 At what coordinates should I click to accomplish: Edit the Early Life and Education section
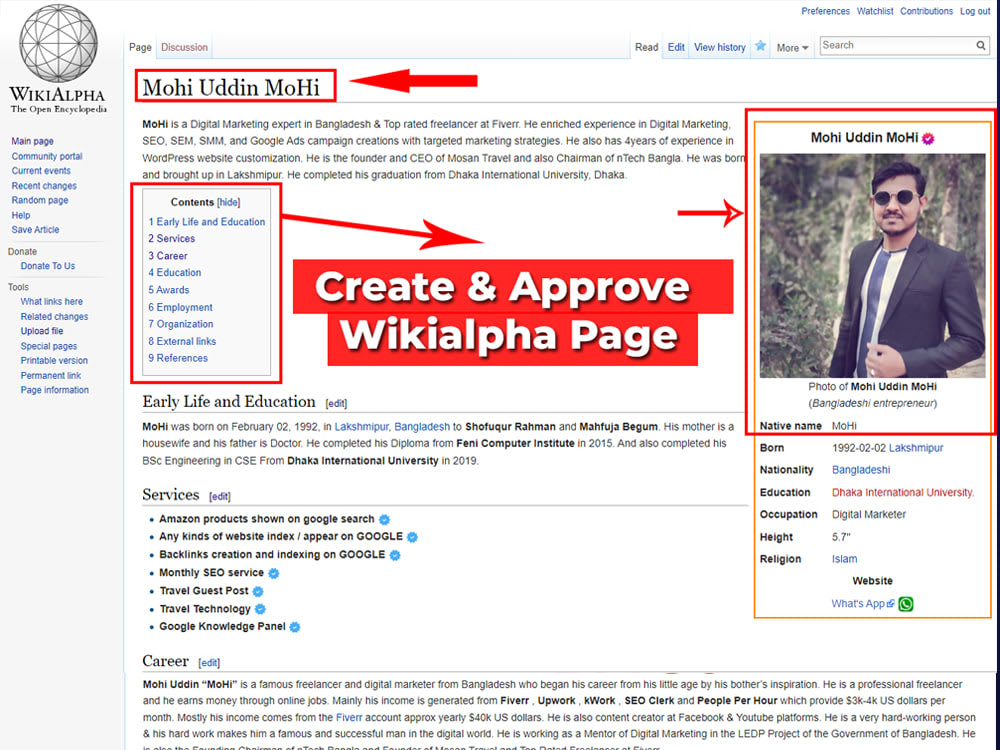click(336, 404)
